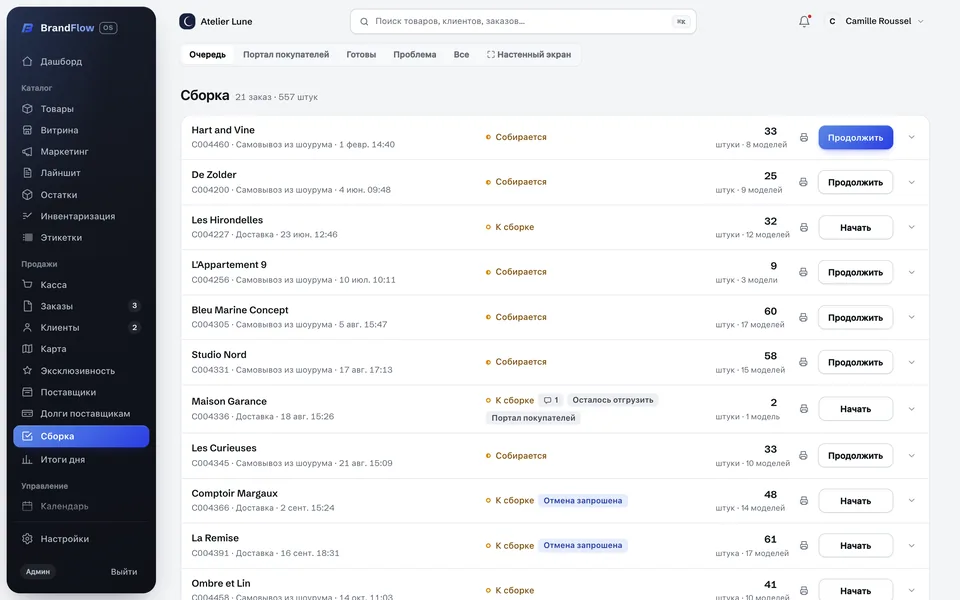The width and height of the screenshot is (960, 600).
Task: Click printer icon for Les Curieuses
Action: (x=803, y=456)
